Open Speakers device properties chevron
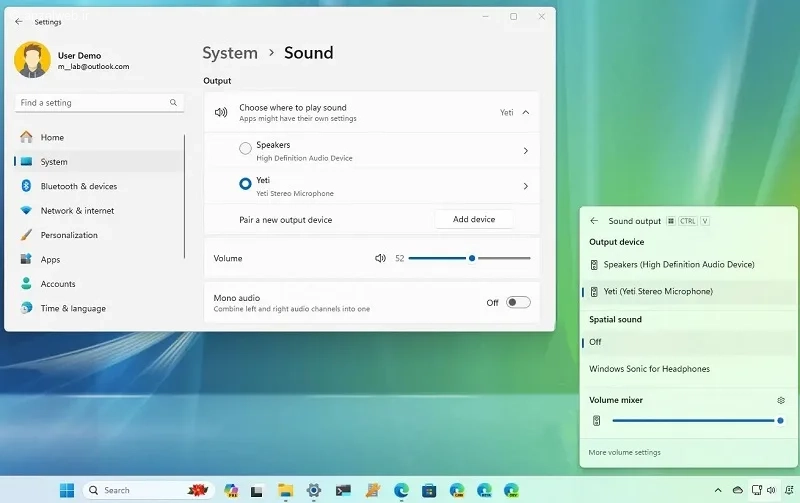 point(526,150)
